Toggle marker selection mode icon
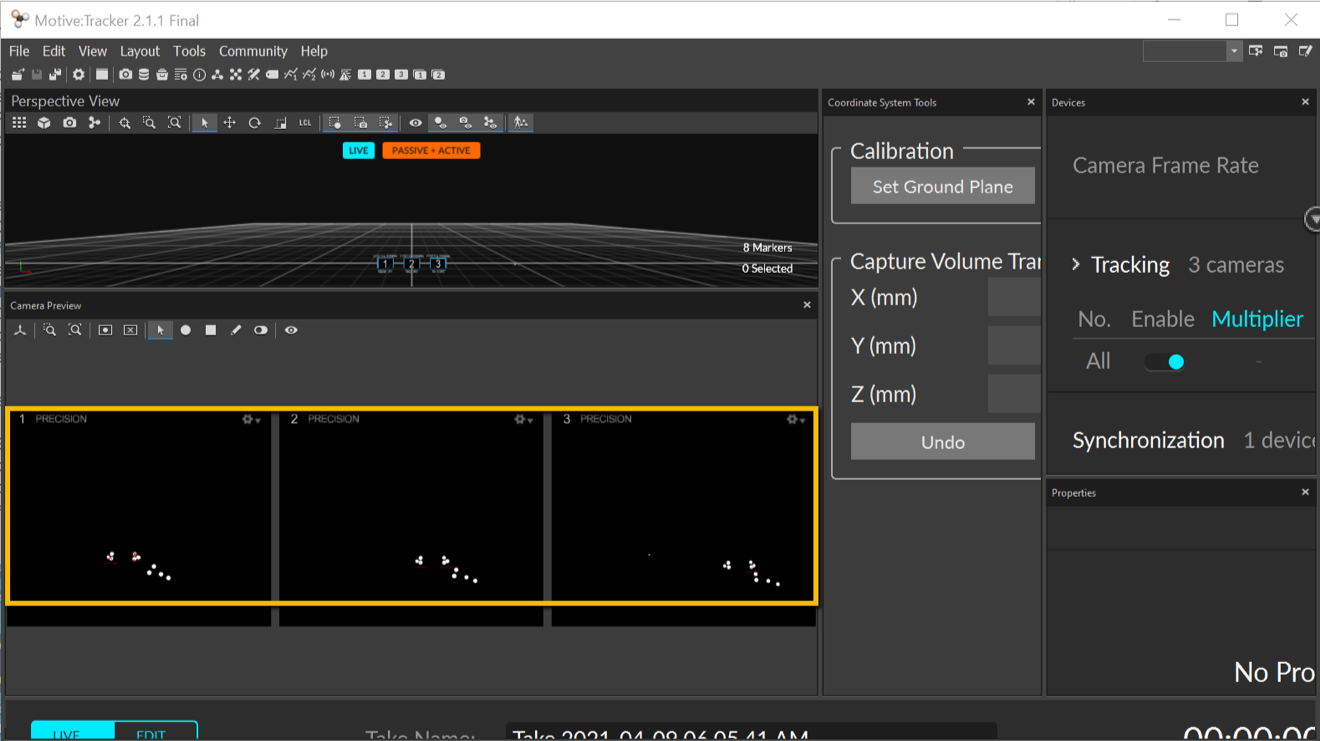This screenshot has width=1320, height=741. tap(335, 122)
